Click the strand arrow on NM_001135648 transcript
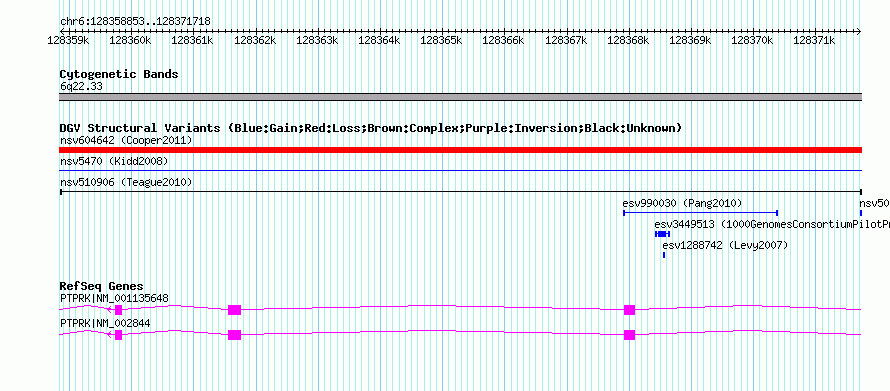 [110, 309]
